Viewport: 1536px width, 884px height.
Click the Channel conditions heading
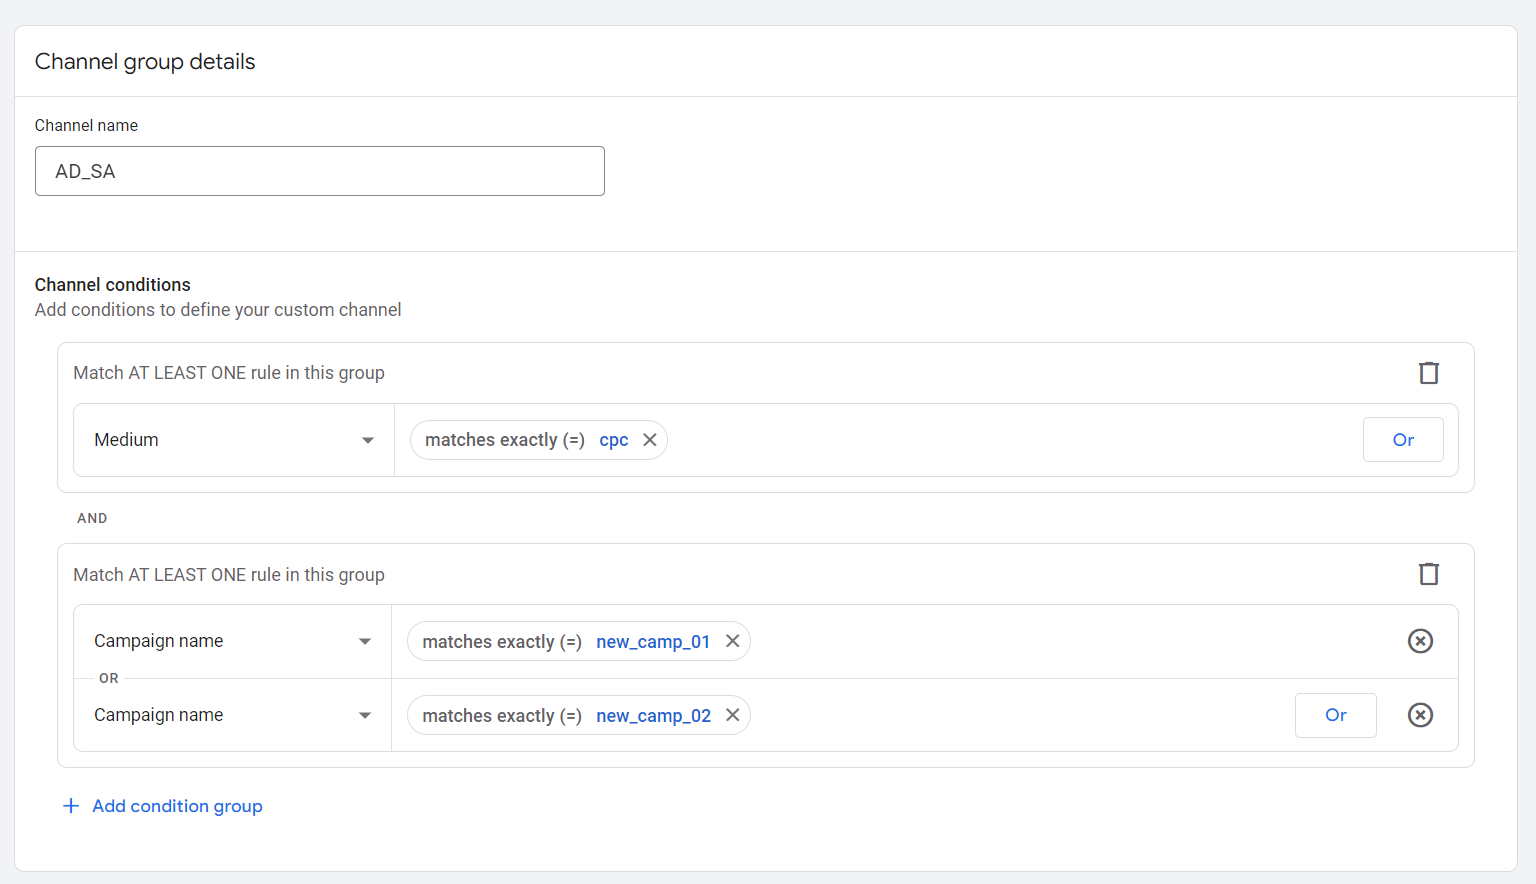coord(113,285)
